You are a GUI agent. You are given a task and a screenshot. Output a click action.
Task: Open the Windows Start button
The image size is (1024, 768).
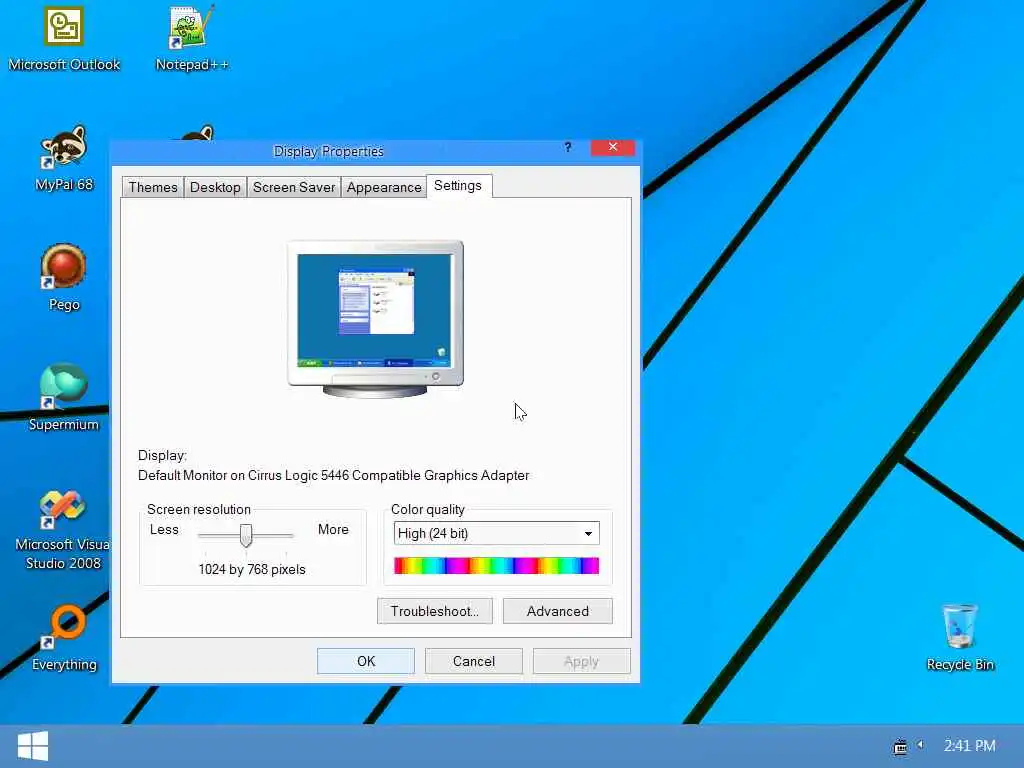(33, 746)
